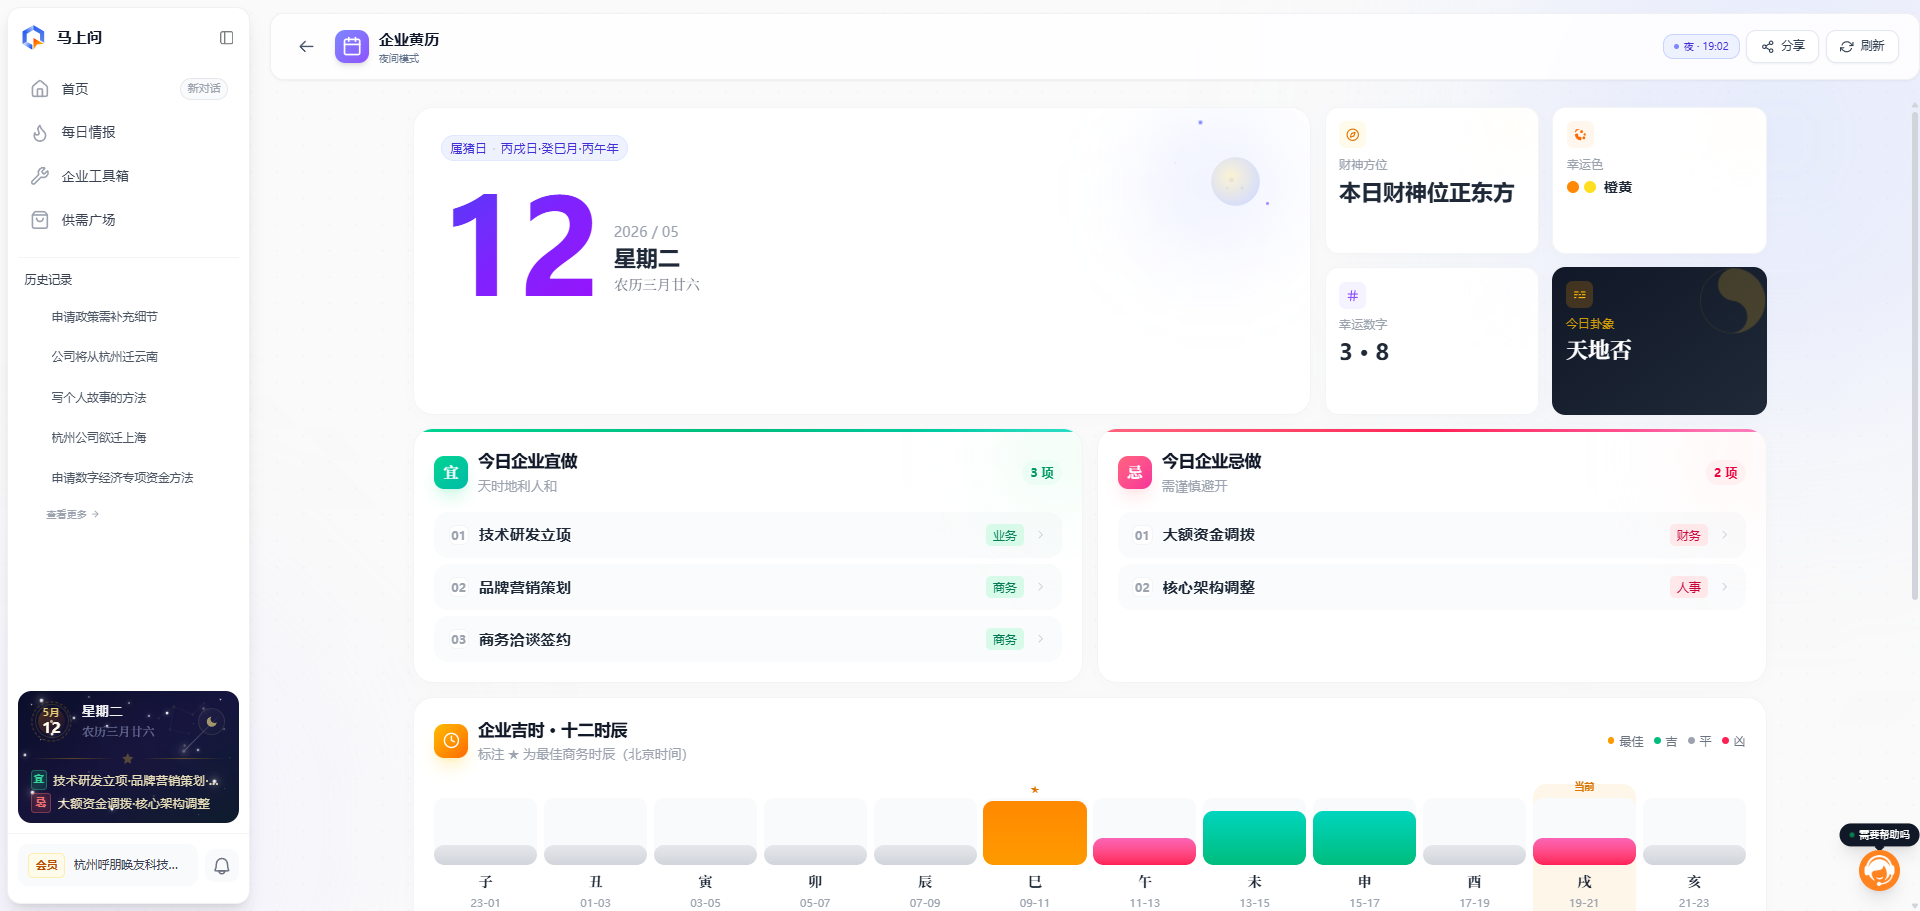Click the 2 项 count badge
Screen dimensions: 1920x911
click(x=1726, y=473)
